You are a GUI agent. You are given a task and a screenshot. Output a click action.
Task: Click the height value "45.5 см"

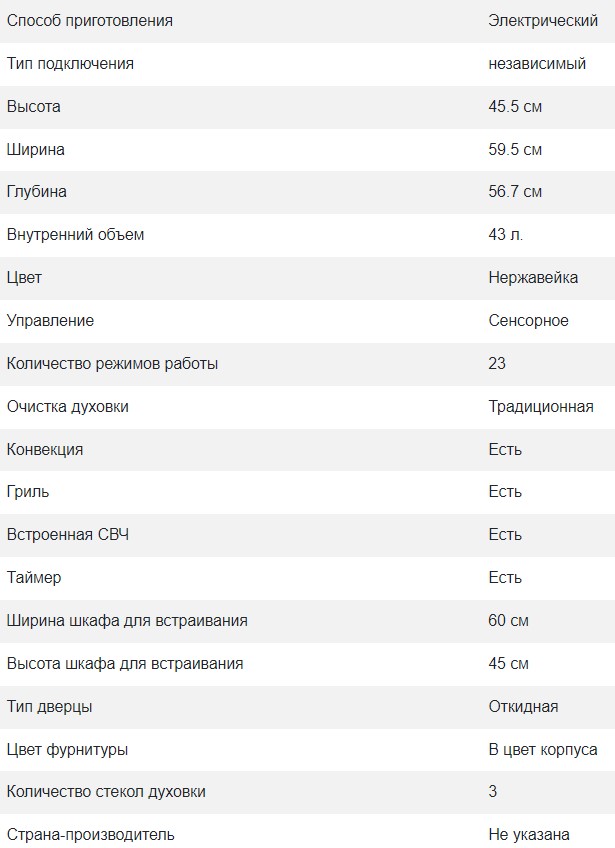(x=515, y=107)
